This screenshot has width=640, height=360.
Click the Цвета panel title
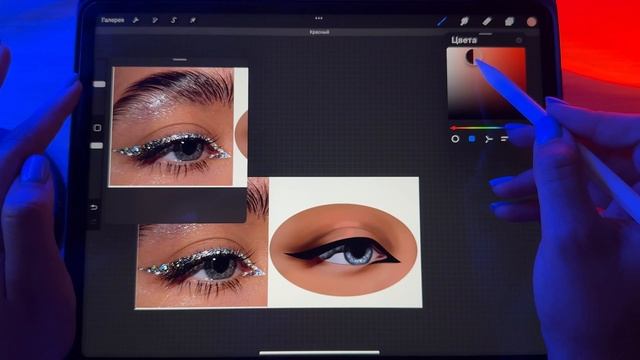coord(464,40)
